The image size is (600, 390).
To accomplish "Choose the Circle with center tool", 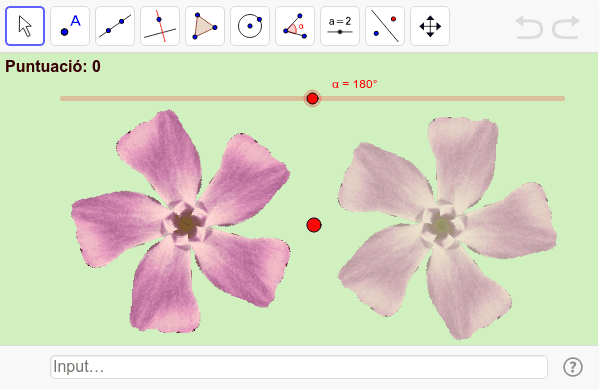I will click(x=250, y=26).
